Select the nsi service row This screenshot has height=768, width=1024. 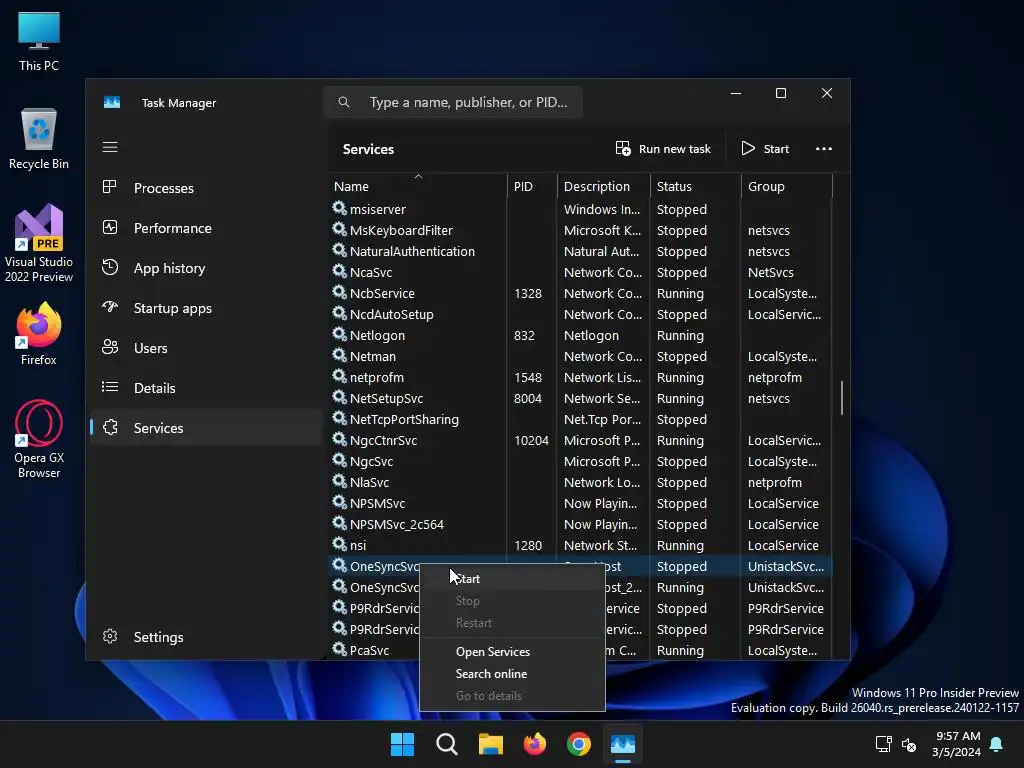[x=580, y=545]
